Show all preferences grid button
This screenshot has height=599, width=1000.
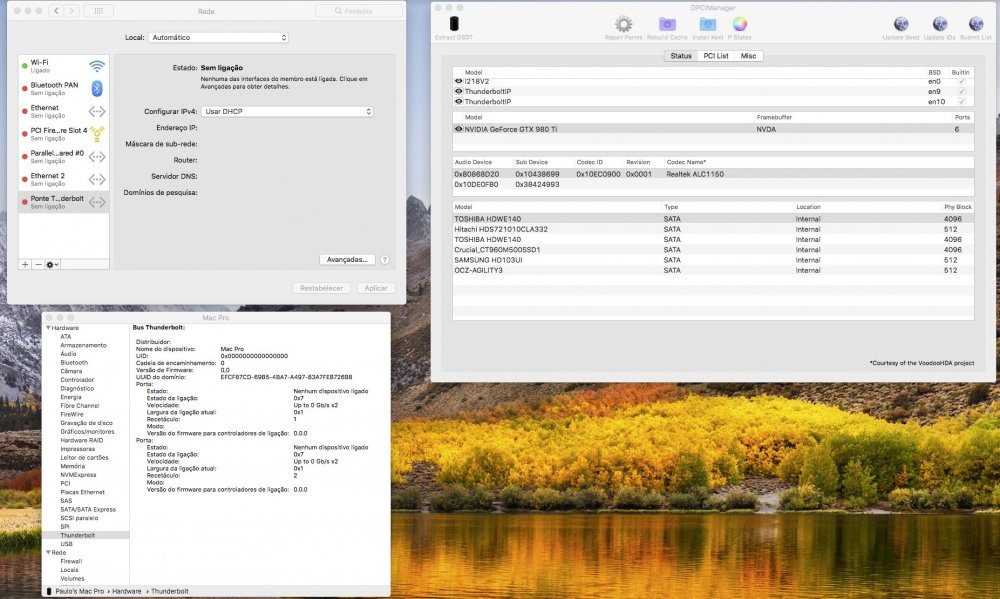[x=98, y=11]
